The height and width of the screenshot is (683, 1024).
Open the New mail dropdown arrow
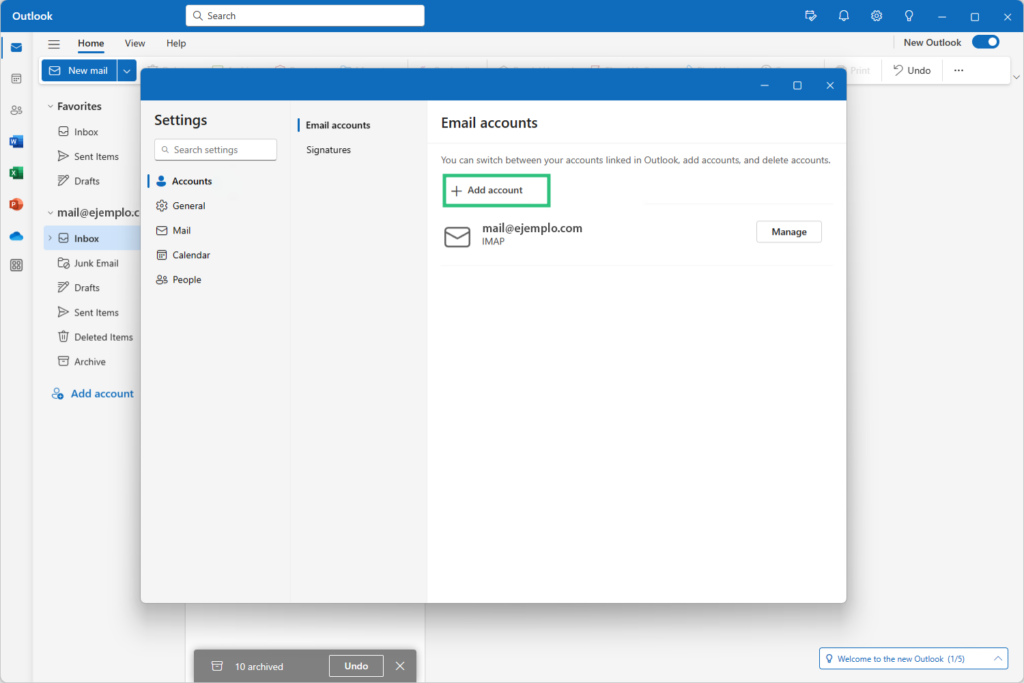pyautogui.click(x=127, y=71)
